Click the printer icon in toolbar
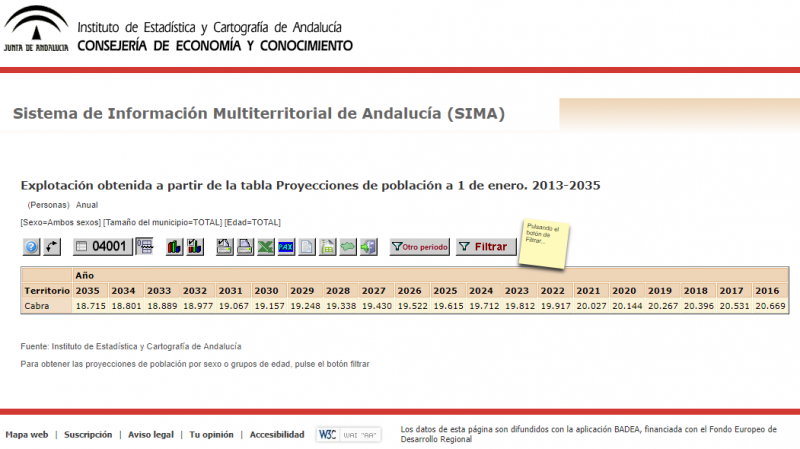Image resolution: width=800 pixels, height=449 pixels. (244, 246)
